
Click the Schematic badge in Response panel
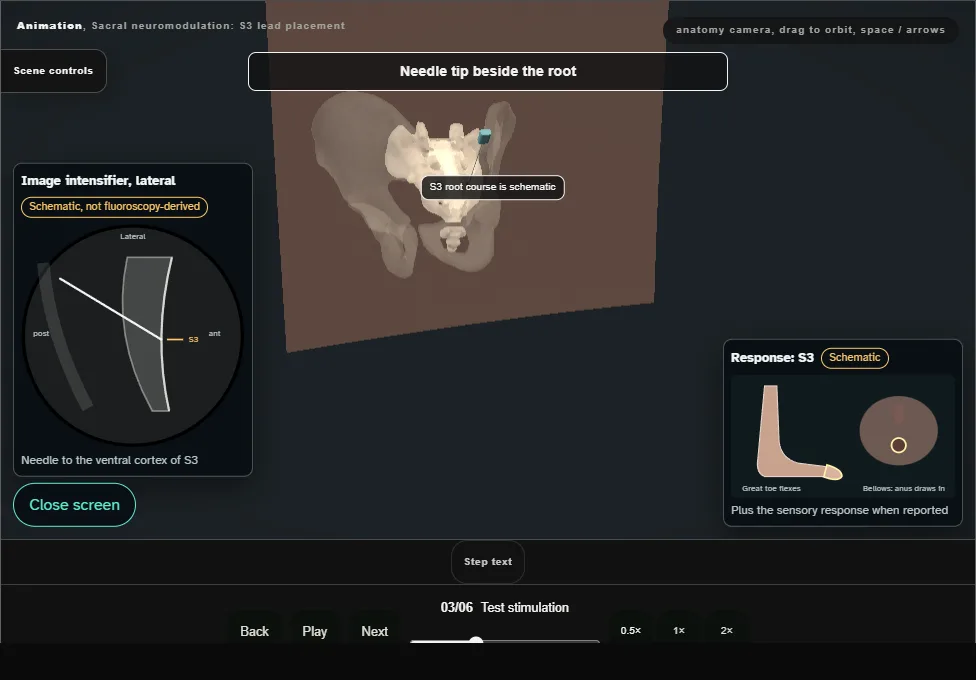[855, 357]
